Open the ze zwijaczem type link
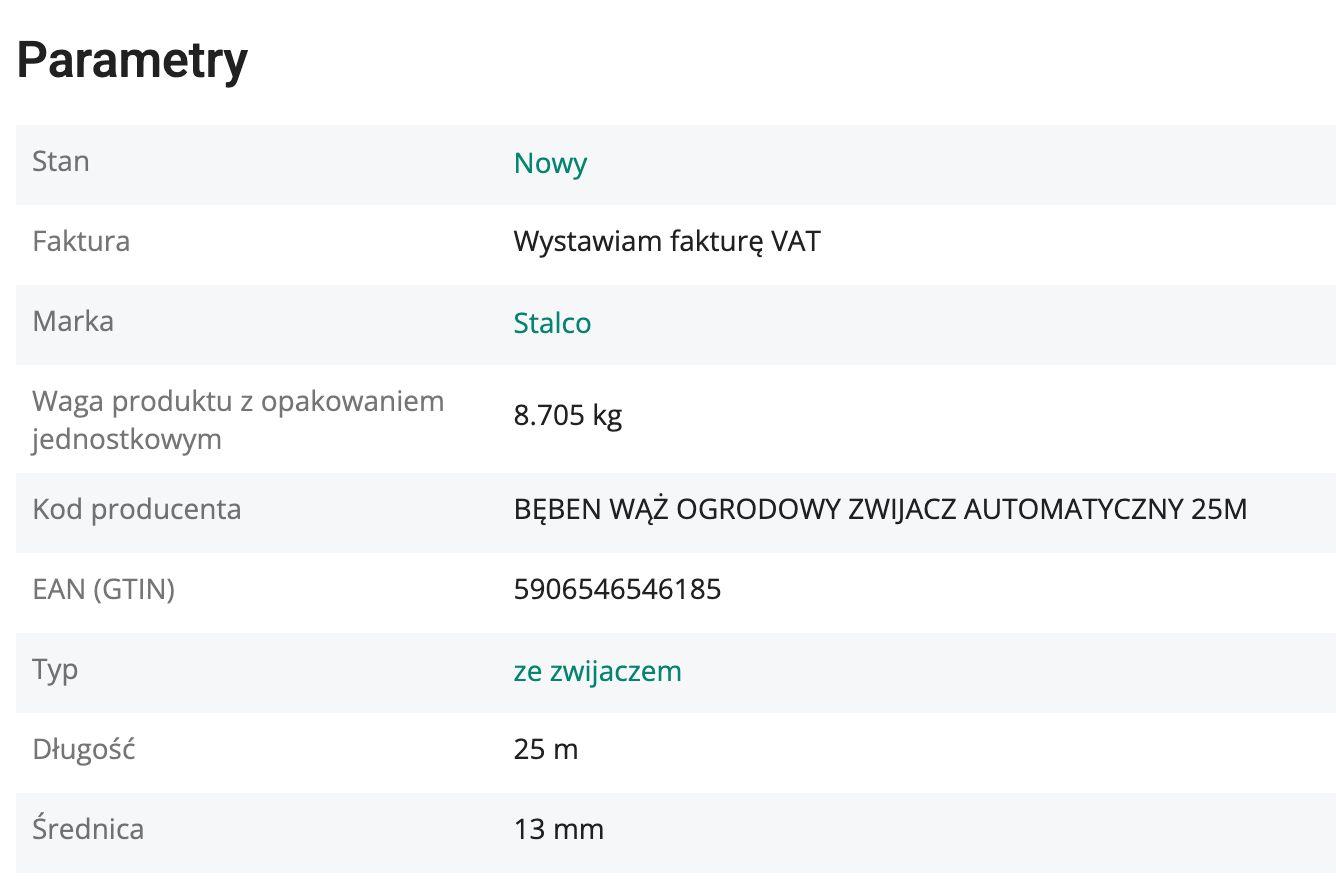 [x=598, y=671]
